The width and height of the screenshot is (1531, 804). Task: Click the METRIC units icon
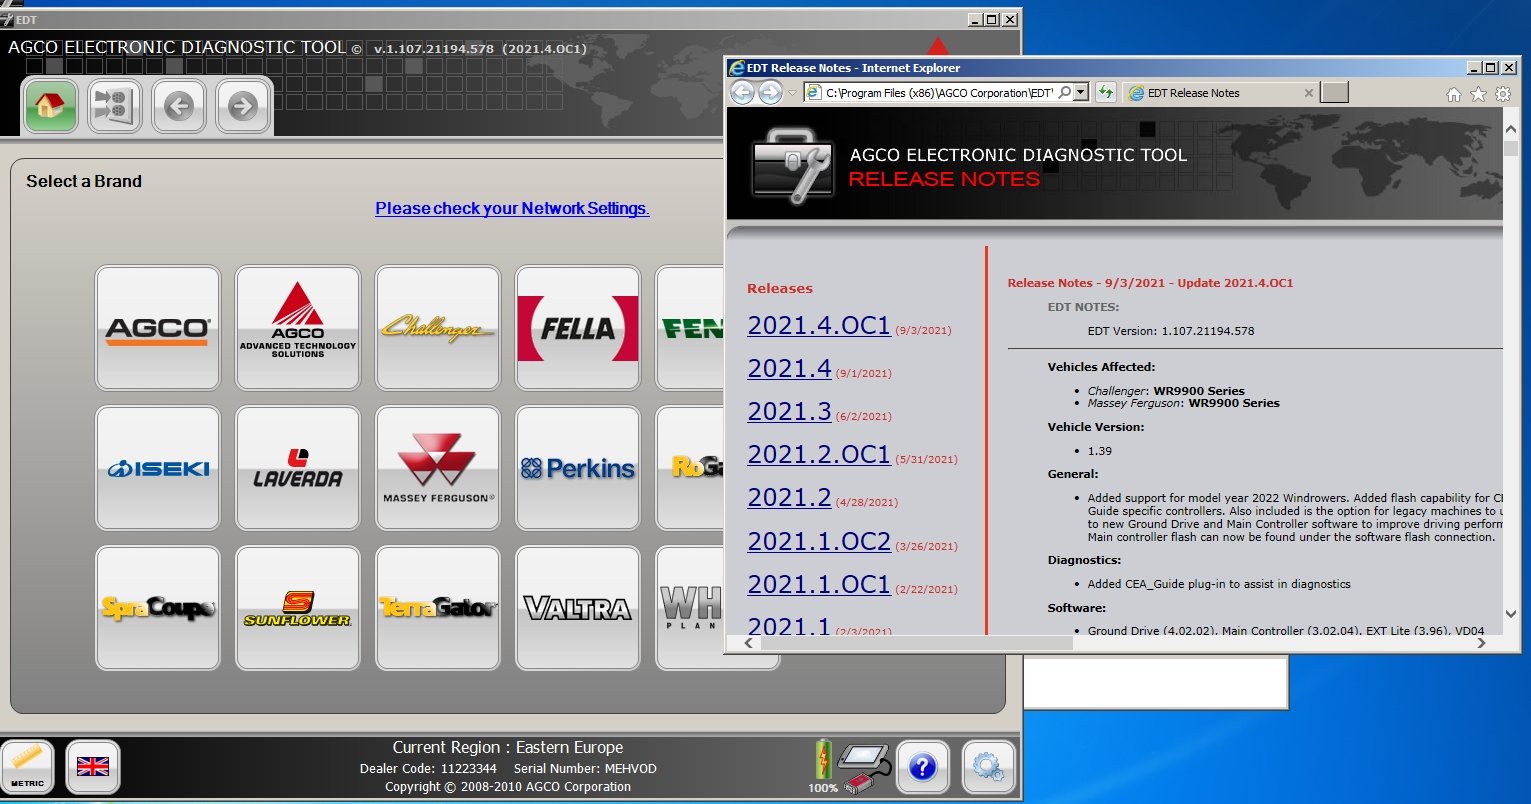28,767
